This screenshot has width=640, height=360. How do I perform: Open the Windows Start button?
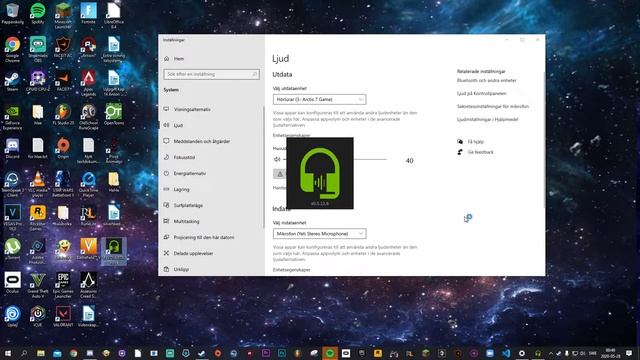(8, 353)
